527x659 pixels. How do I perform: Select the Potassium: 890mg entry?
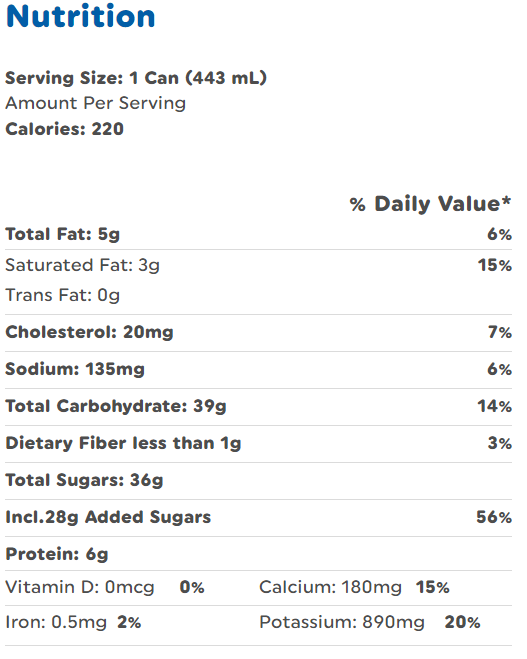342,622
